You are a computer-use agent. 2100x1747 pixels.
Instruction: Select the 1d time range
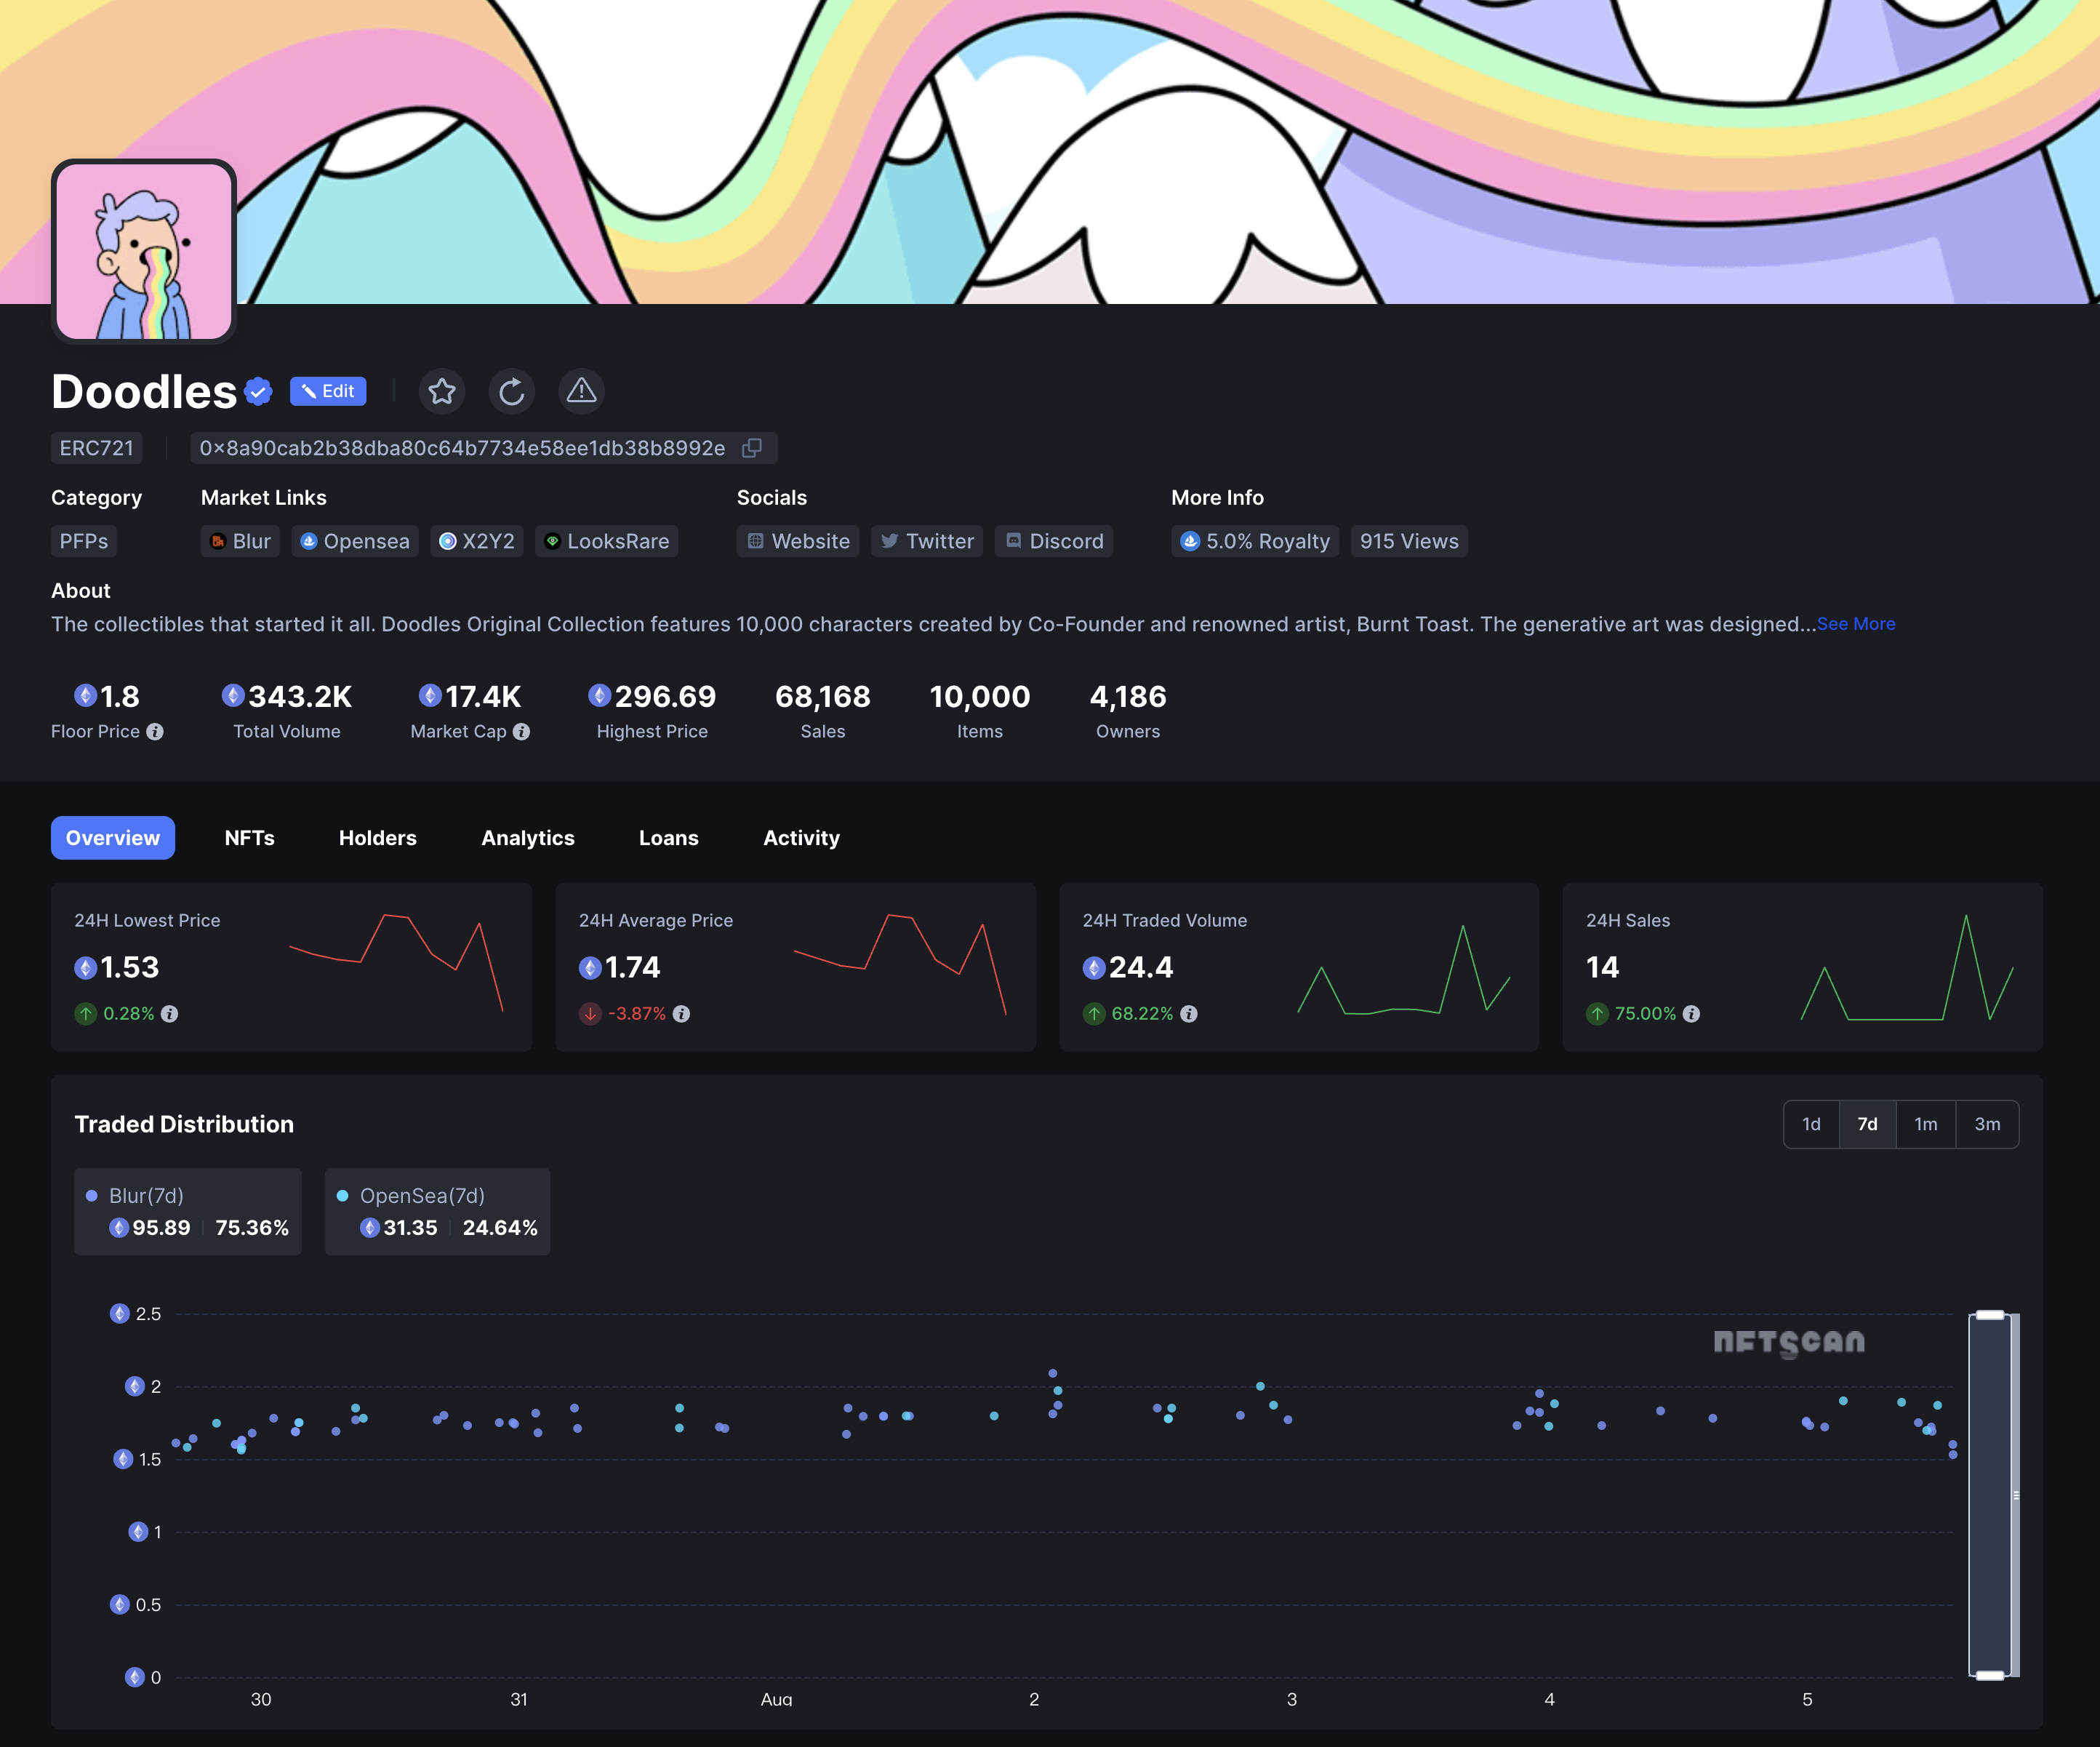point(1811,1124)
